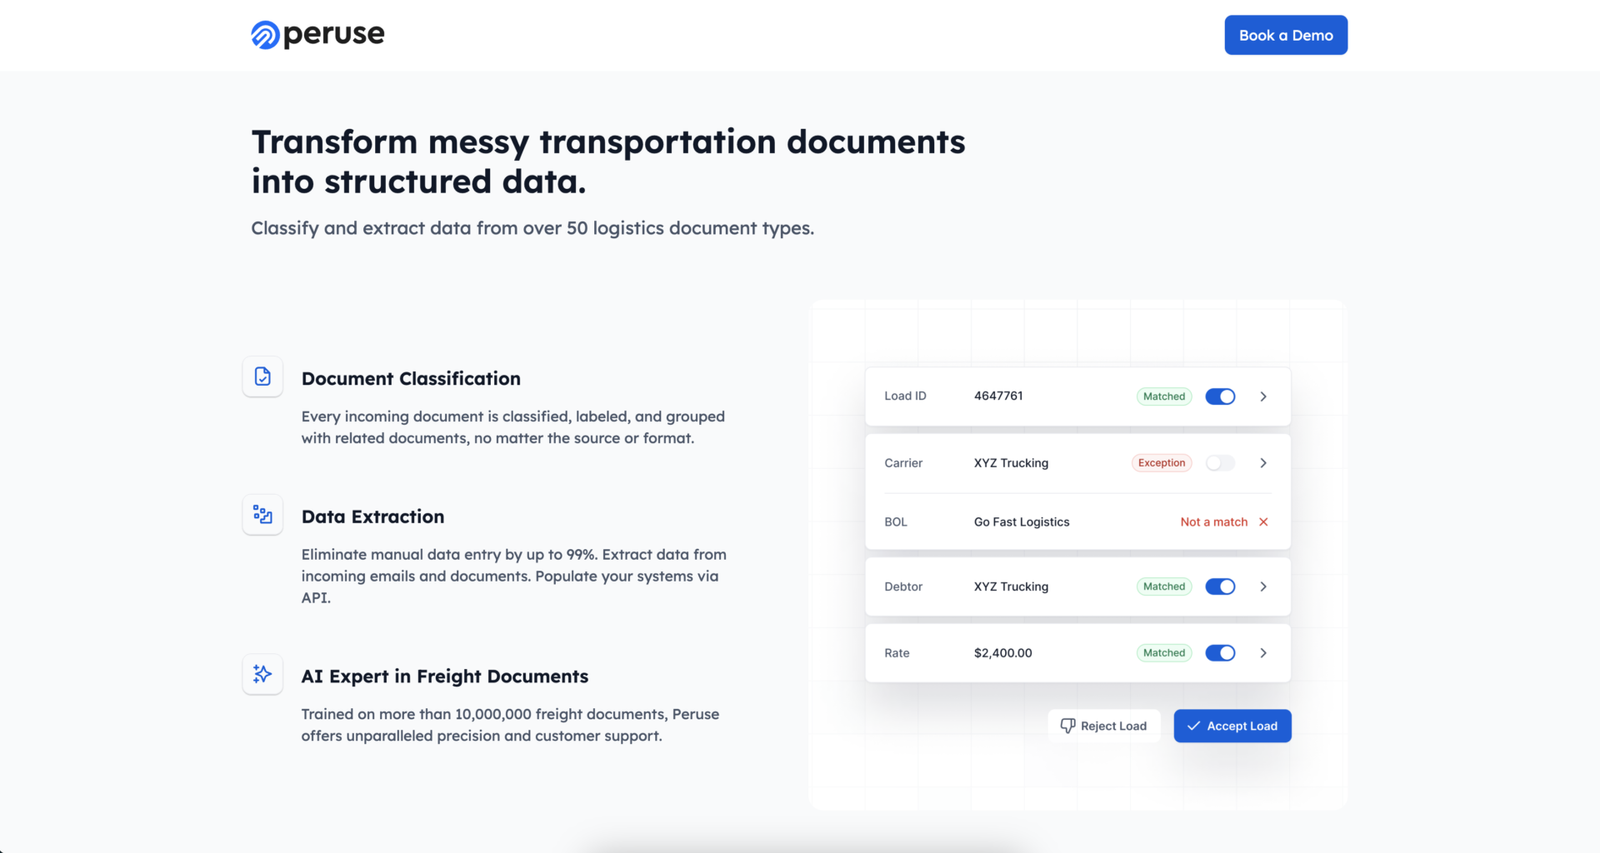Click the BOL label
The height and width of the screenshot is (853, 1600).
tap(895, 522)
